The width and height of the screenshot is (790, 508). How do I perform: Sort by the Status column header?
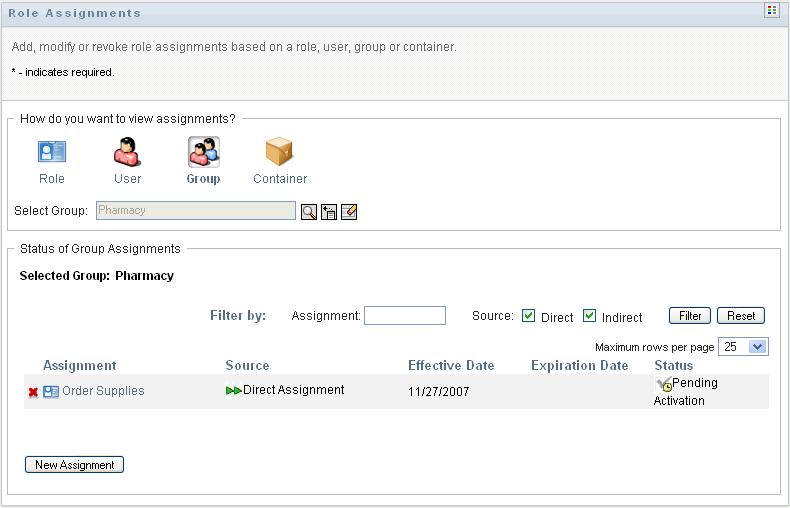(673, 366)
